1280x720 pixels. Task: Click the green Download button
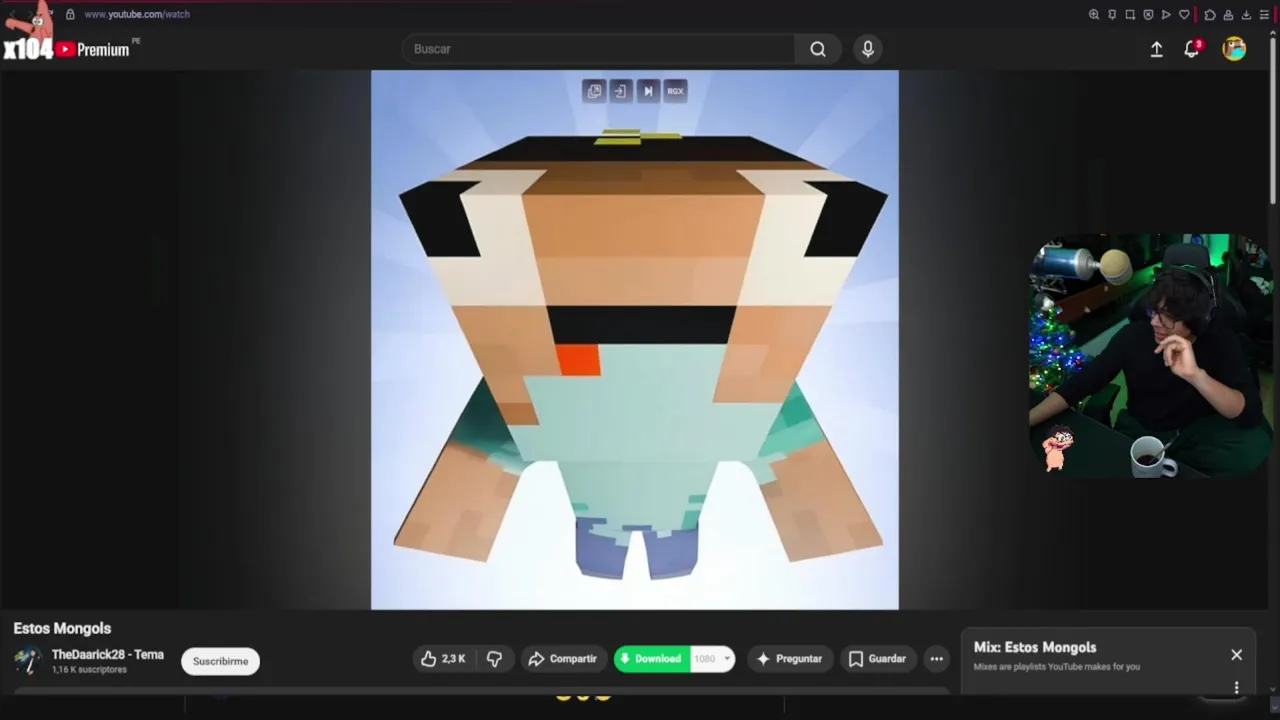(652, 659)
